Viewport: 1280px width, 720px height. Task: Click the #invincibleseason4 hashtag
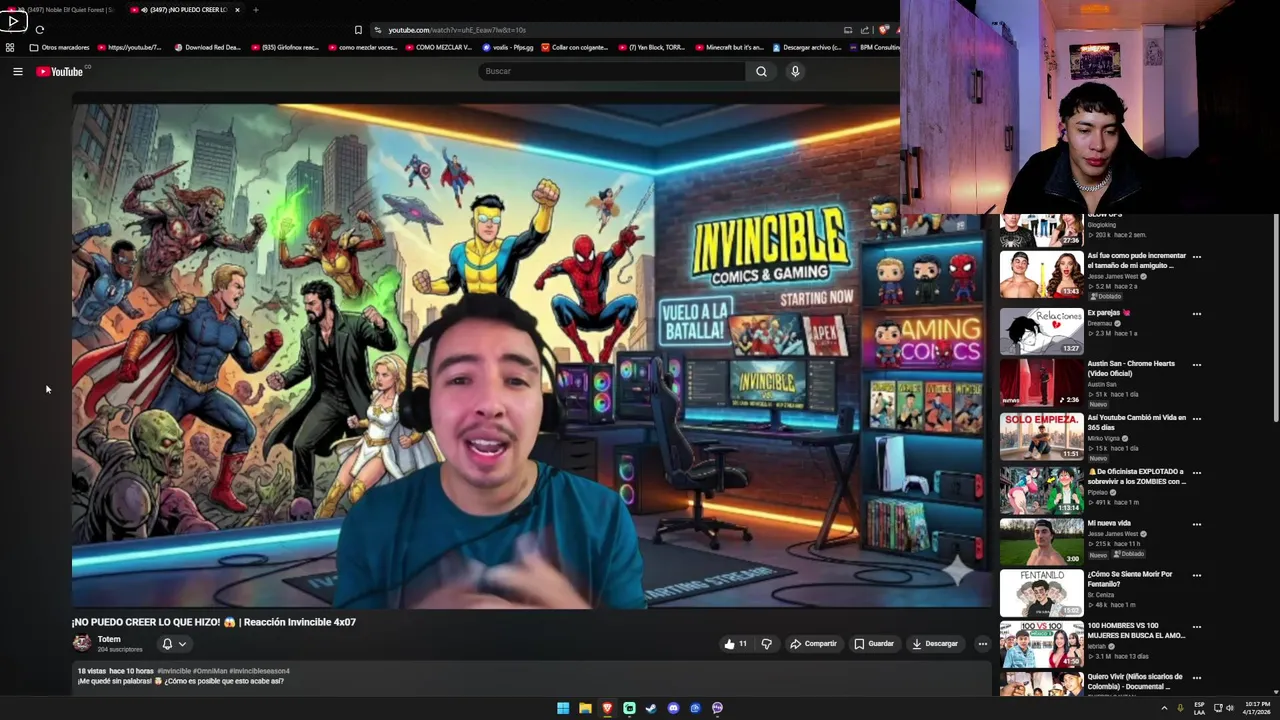[x=259, y=671]
